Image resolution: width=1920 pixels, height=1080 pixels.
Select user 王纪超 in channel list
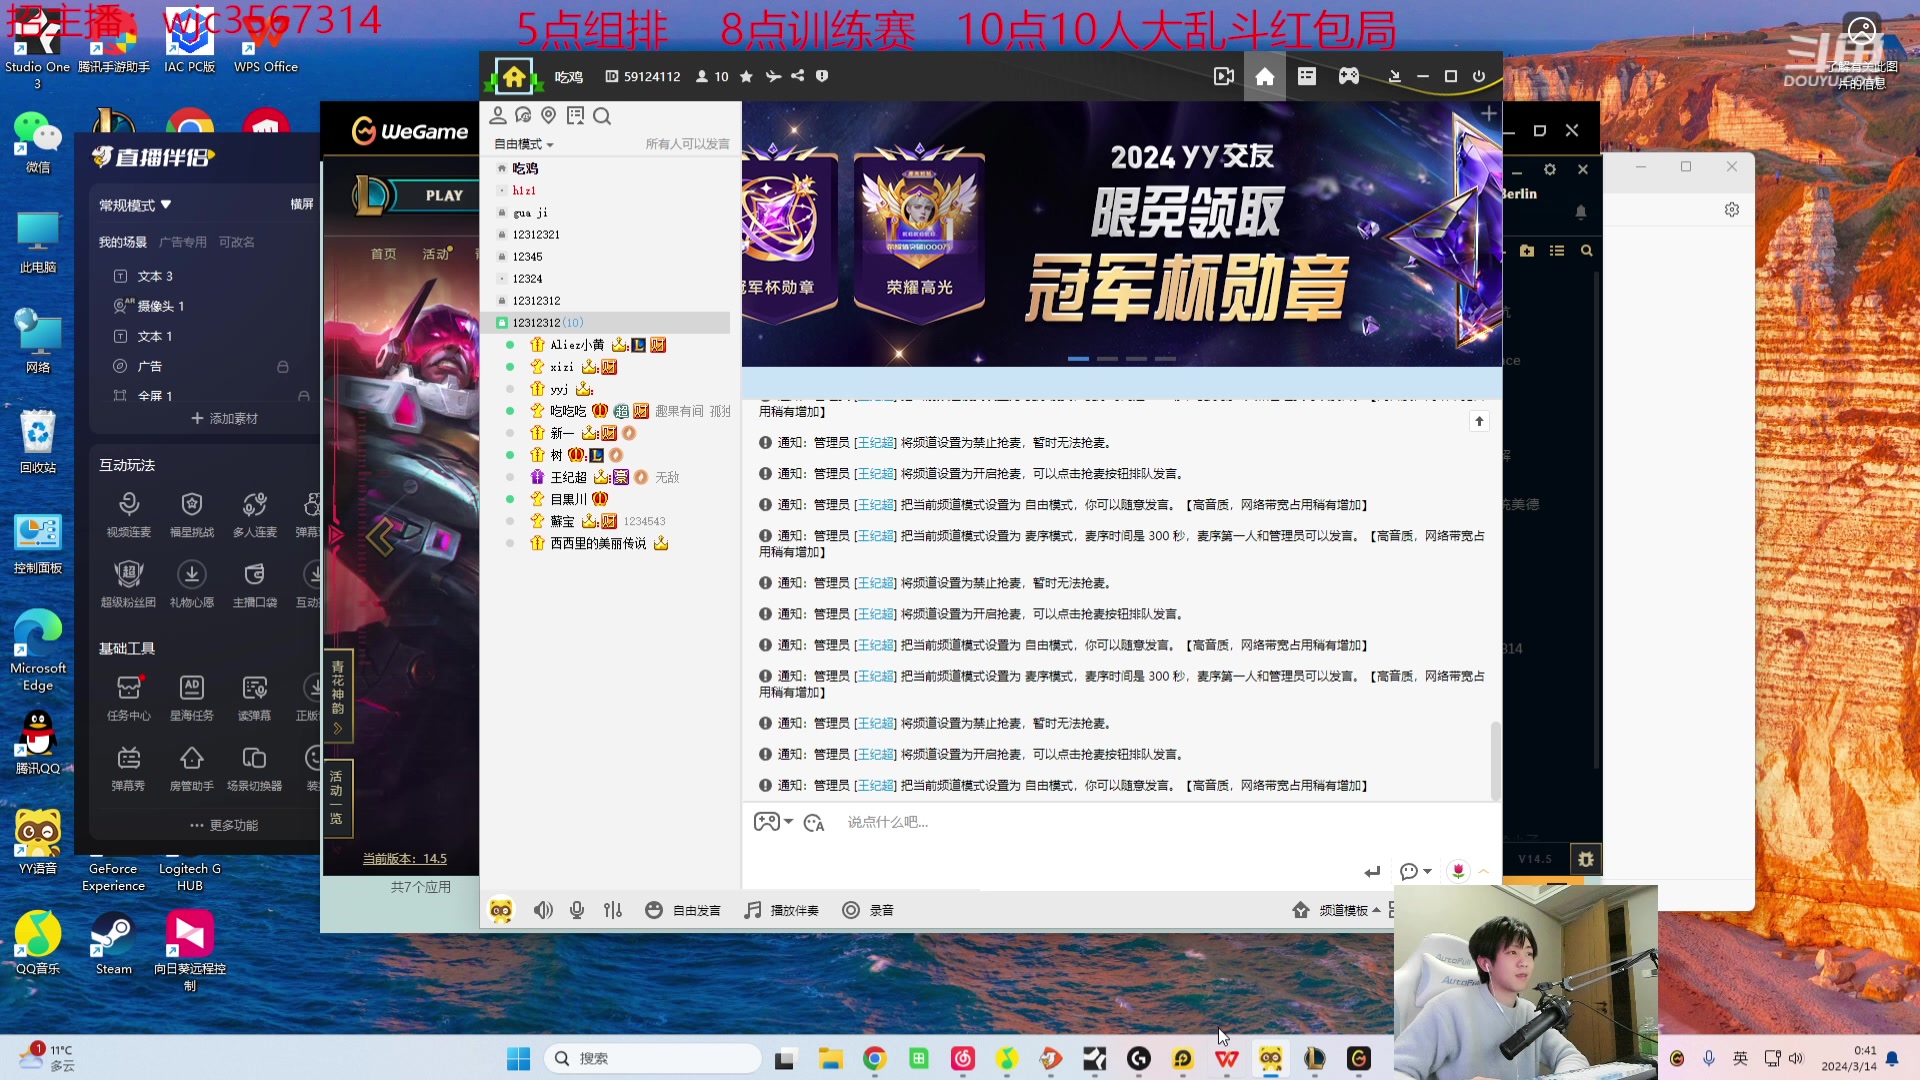[x=568, y=477]
